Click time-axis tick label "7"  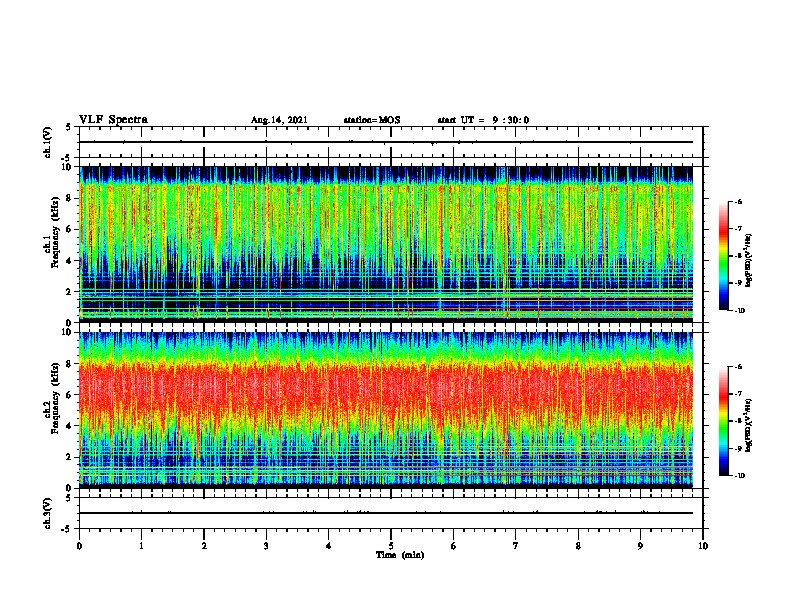516,546
